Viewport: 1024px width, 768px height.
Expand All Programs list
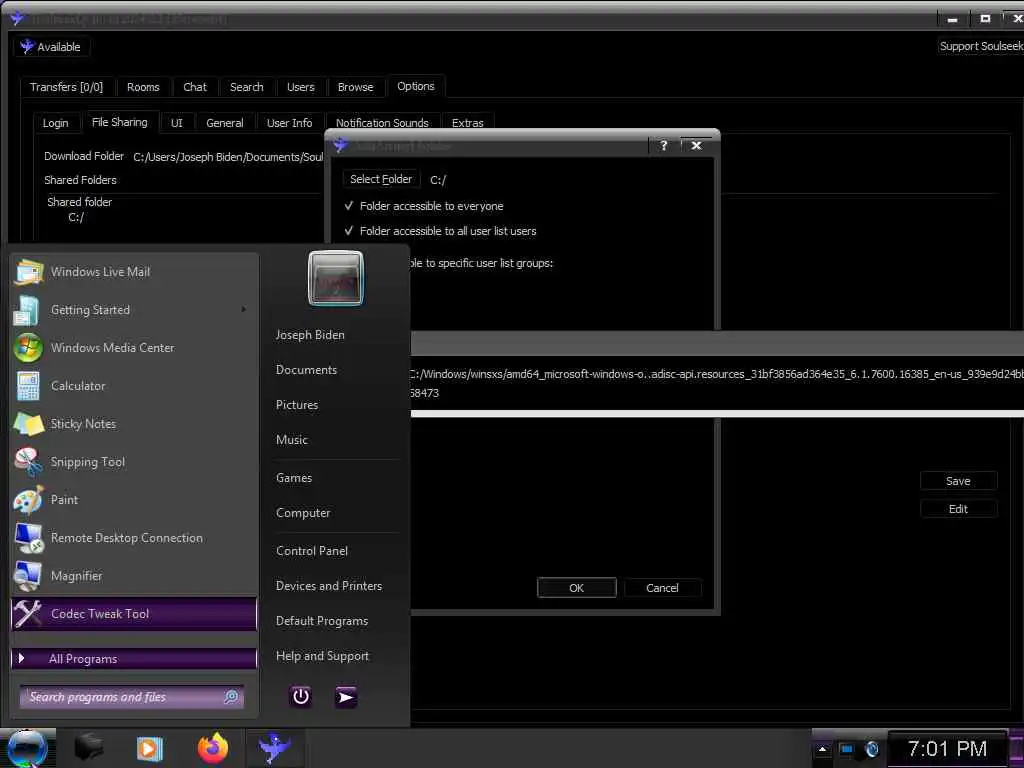tap(134, 658)
